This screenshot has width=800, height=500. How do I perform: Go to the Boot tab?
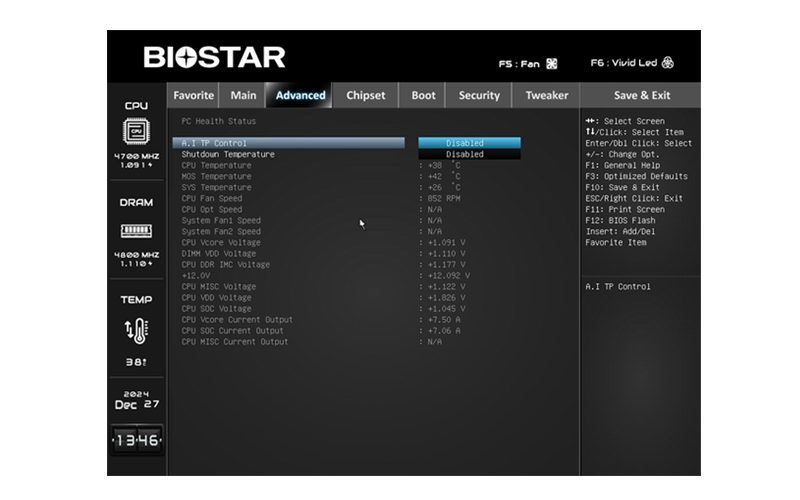click(423, 95)
